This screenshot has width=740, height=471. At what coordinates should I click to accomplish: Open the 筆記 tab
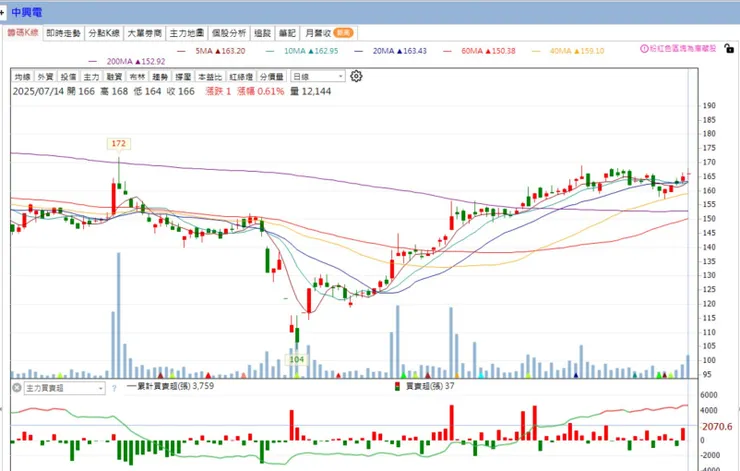click(x=287, y=33)
